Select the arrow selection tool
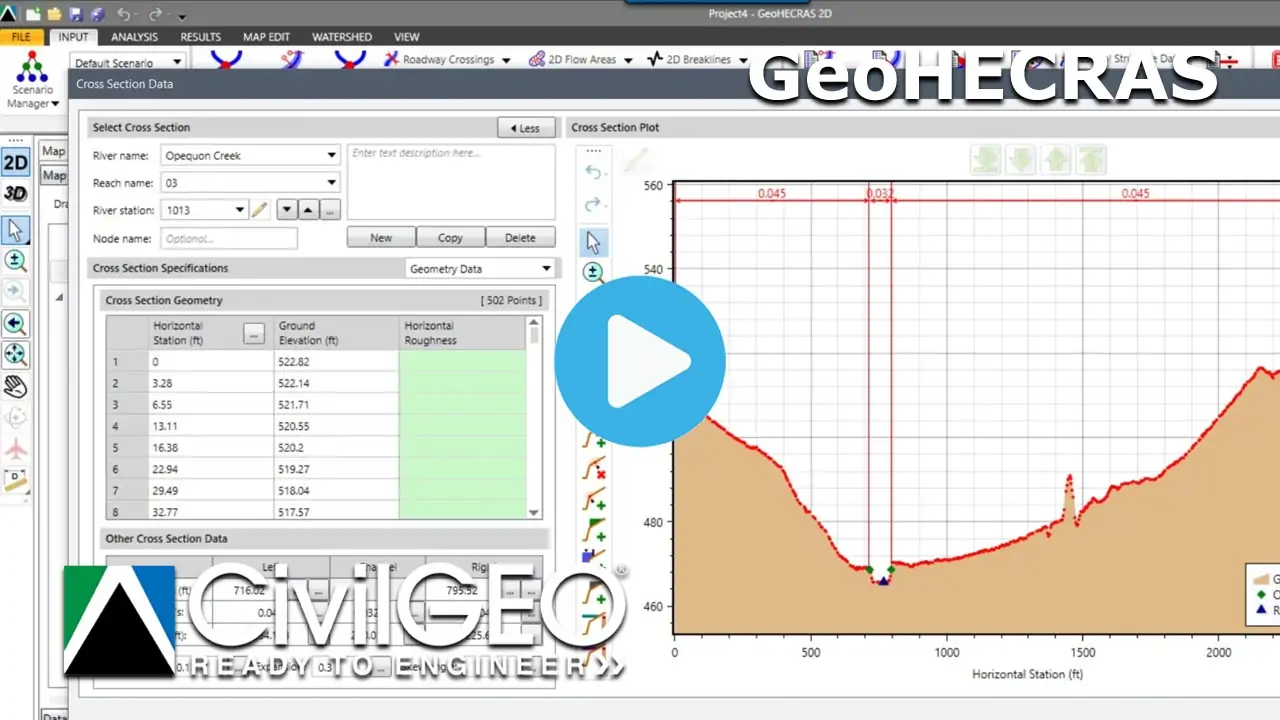The height and width of the screenshot is (720, 1280). [x=15, y=231]
